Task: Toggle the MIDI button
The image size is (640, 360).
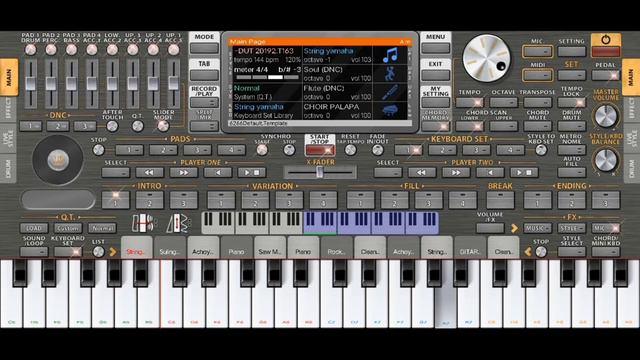Action: pyautogui.click(x=537, y=75)
